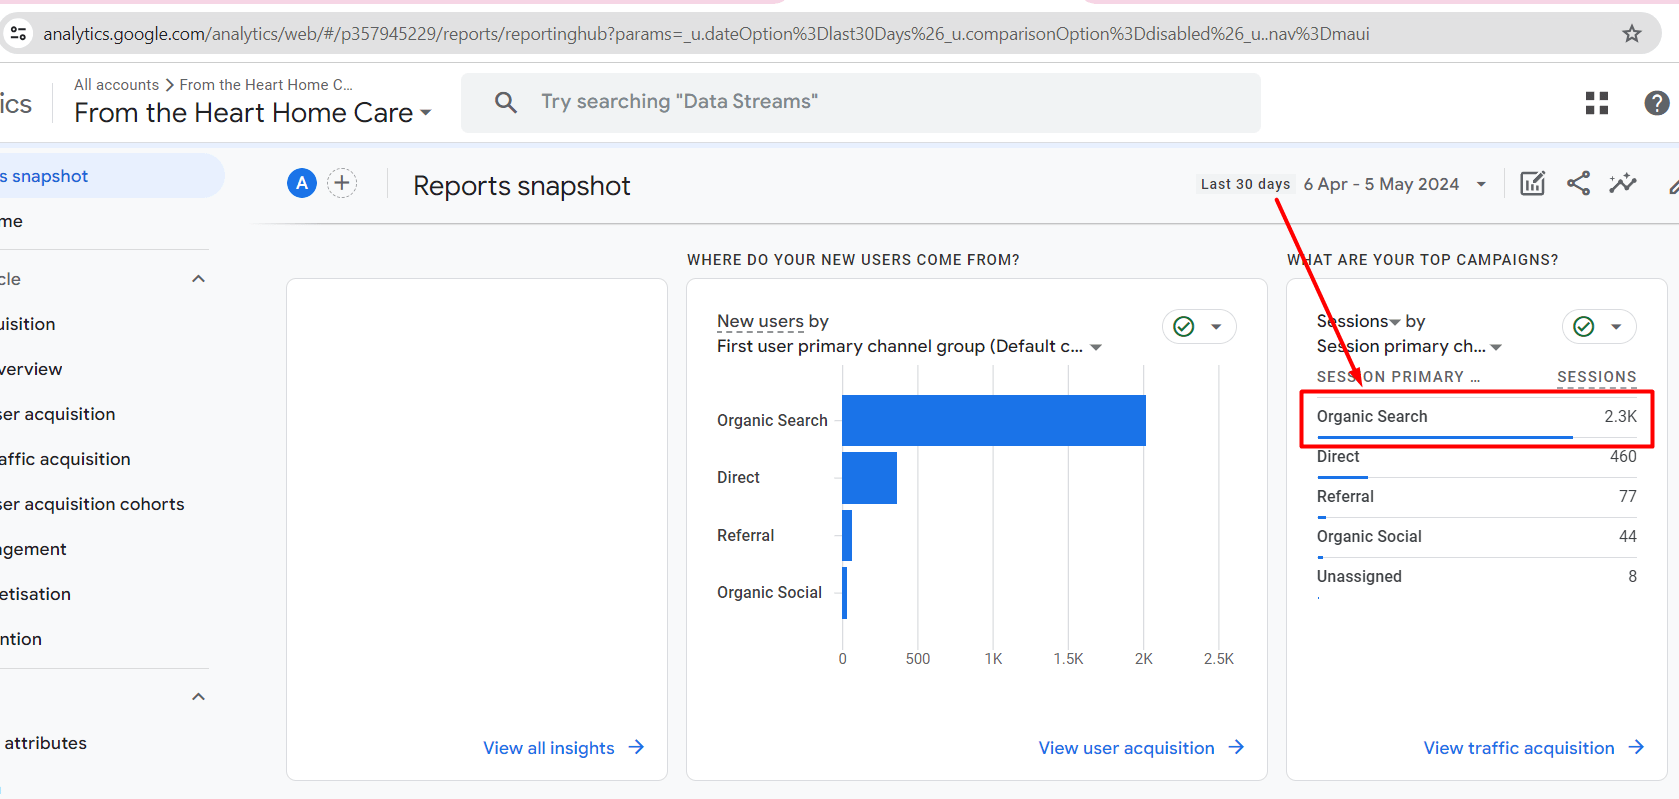Click data quality check icon in Sessions card
Image resolution: width=1679 pixels, height=799 pixels.
tap(1584, 327)
